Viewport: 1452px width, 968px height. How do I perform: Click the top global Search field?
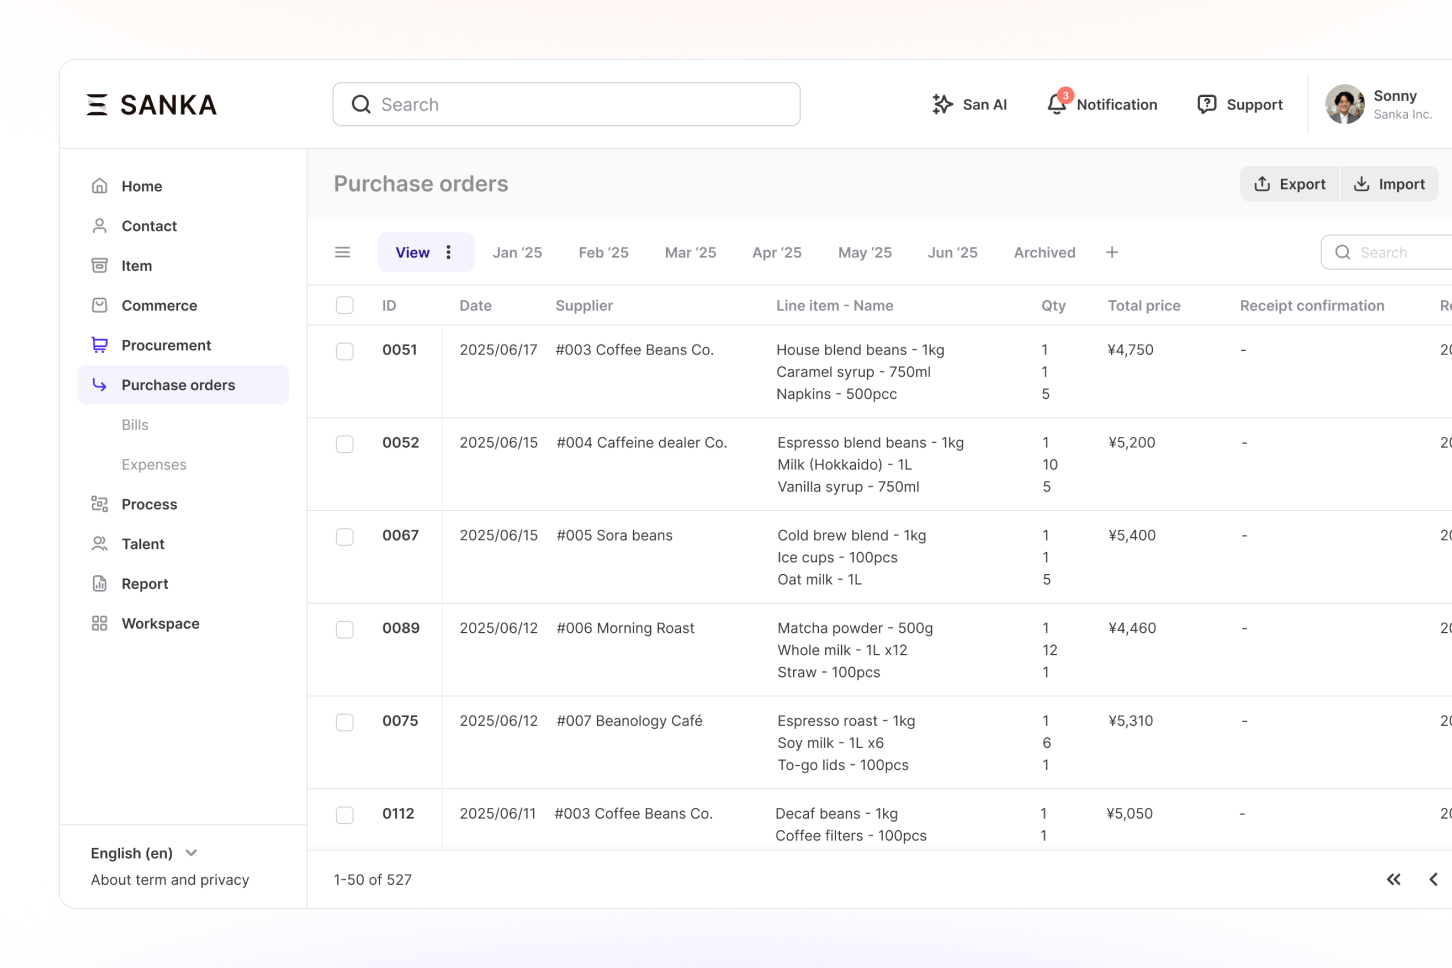[x=566, y=104]
